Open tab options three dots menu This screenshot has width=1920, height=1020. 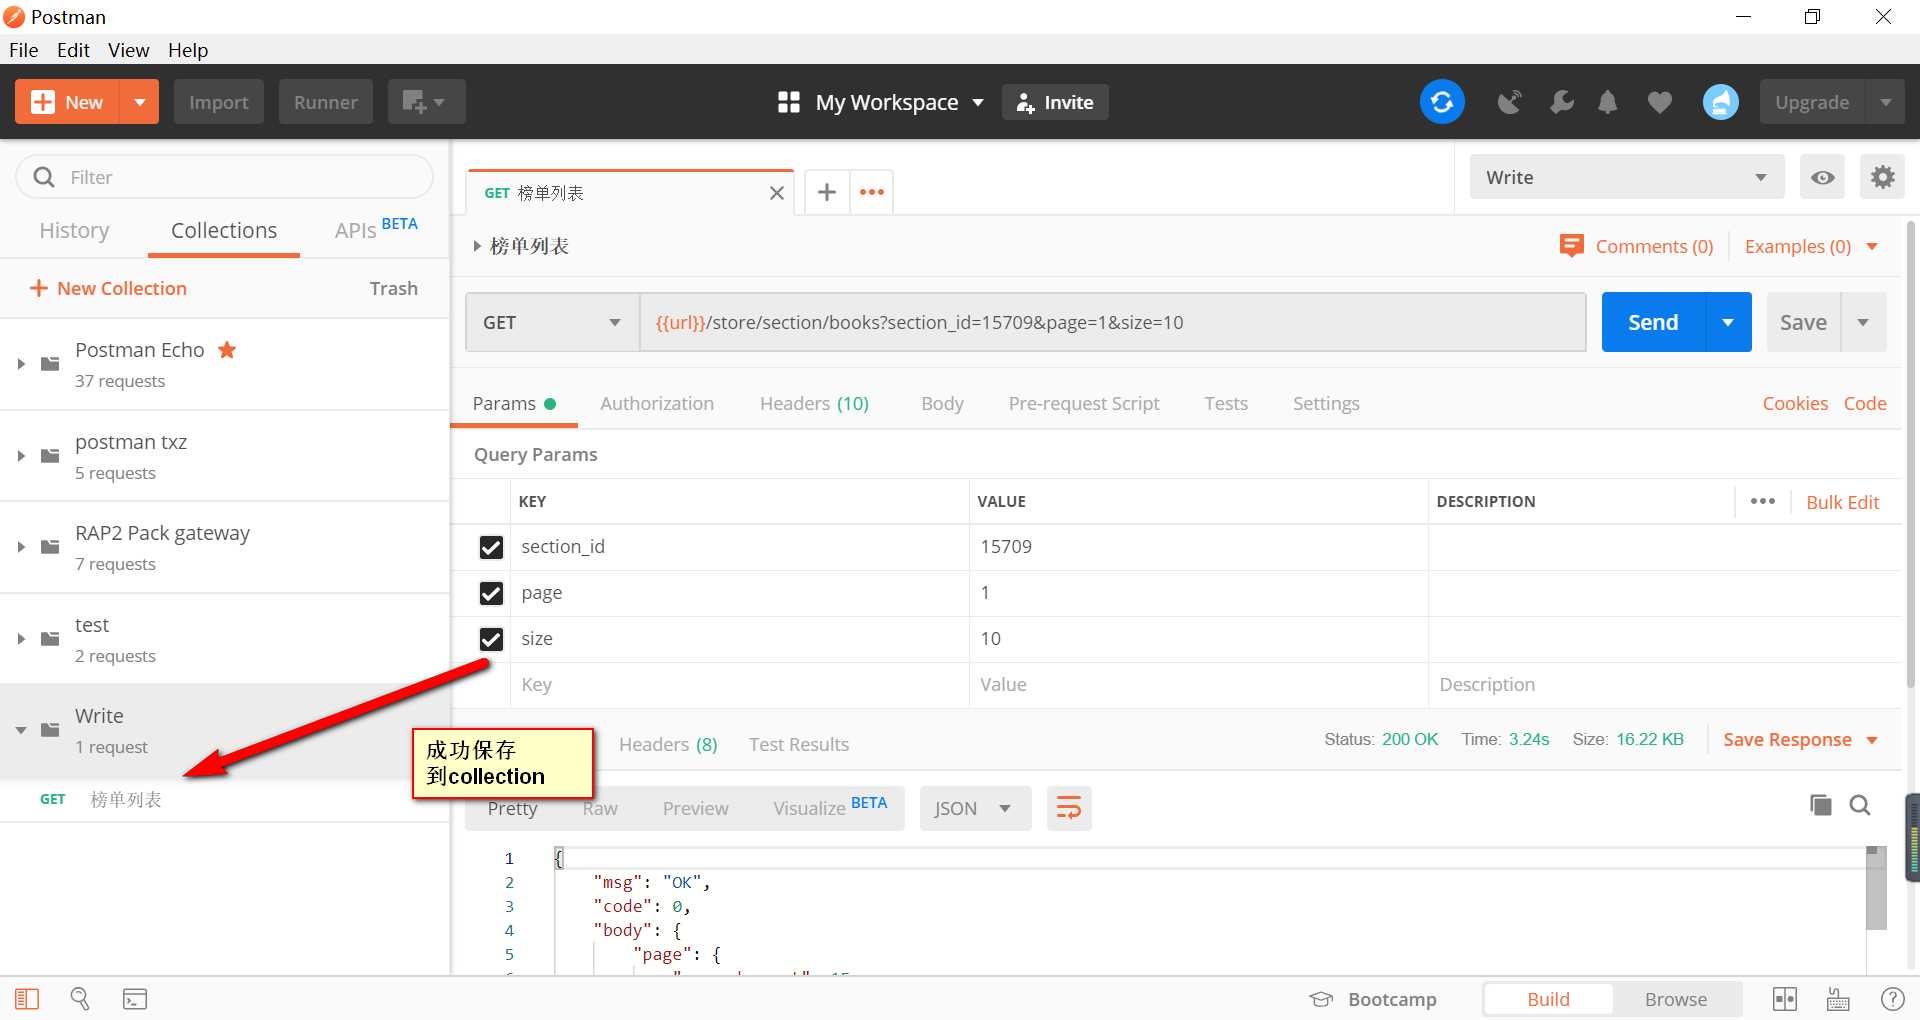pyautogui.click(x=872, y=192)
